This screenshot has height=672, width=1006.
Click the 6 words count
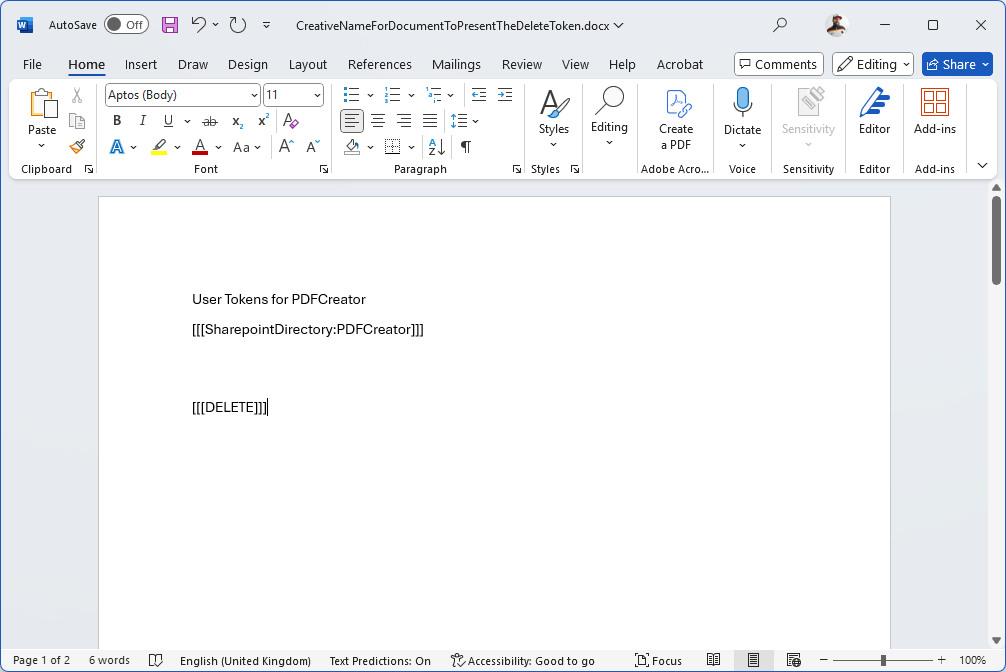(109, 660)
